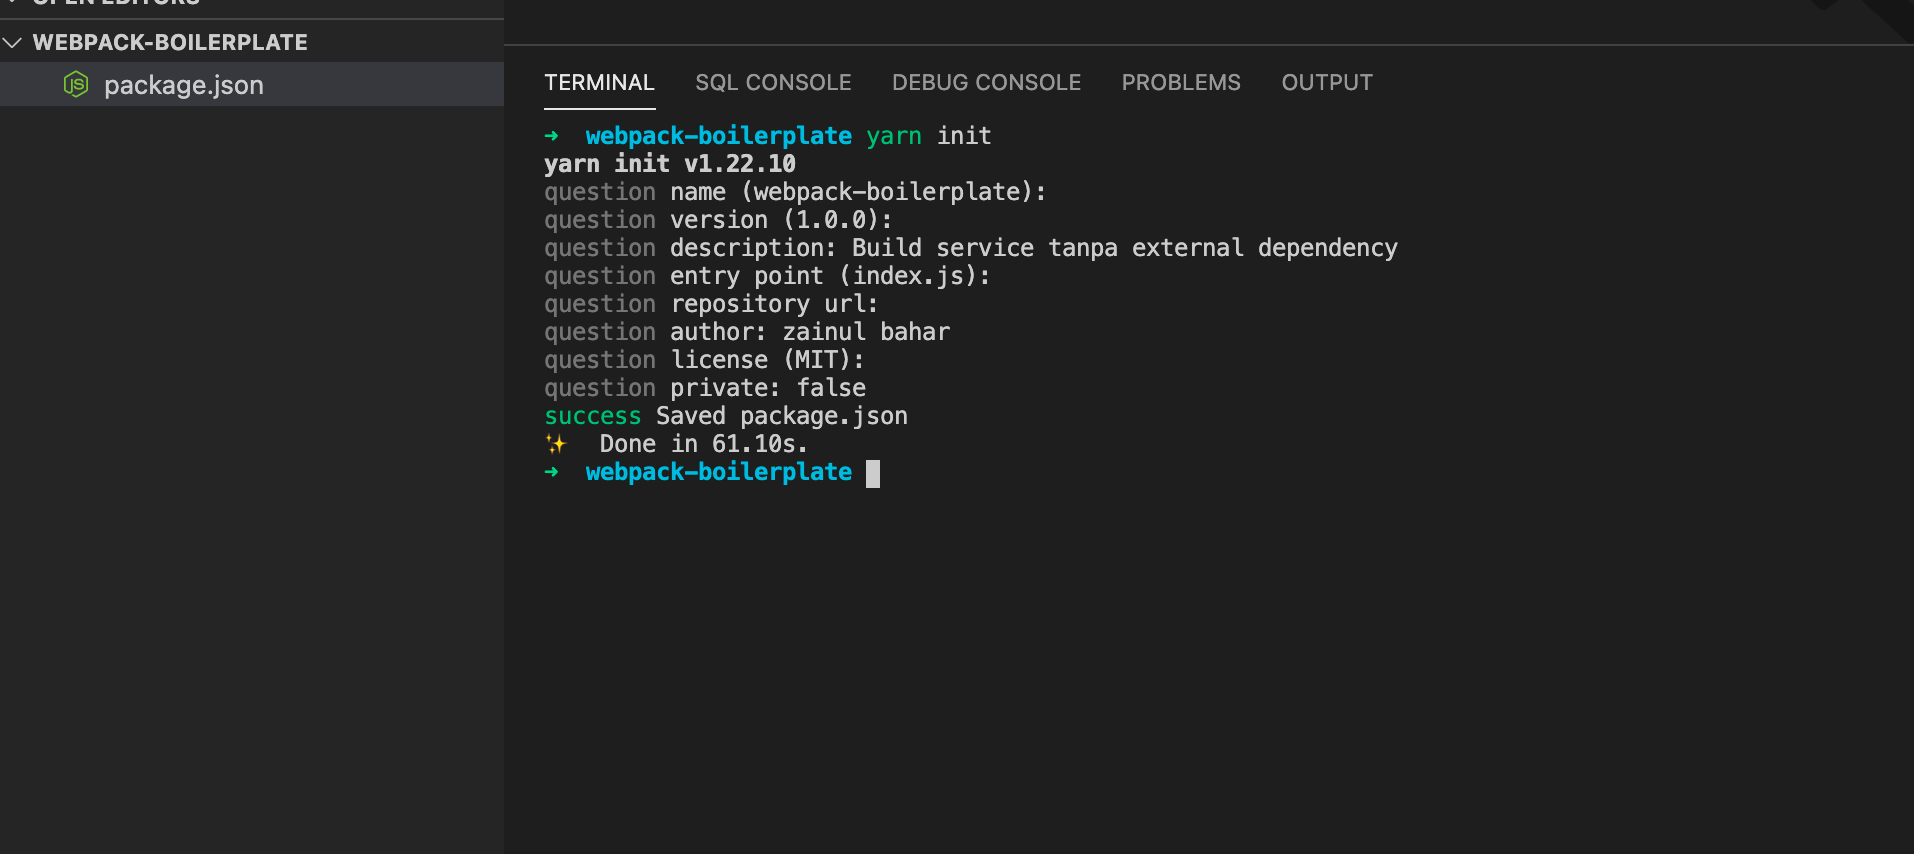The image size is (1914, 854).
Task: Open the DEBUG CONSOLE tab
Action: pyautogui.click(x=986, y=83)
